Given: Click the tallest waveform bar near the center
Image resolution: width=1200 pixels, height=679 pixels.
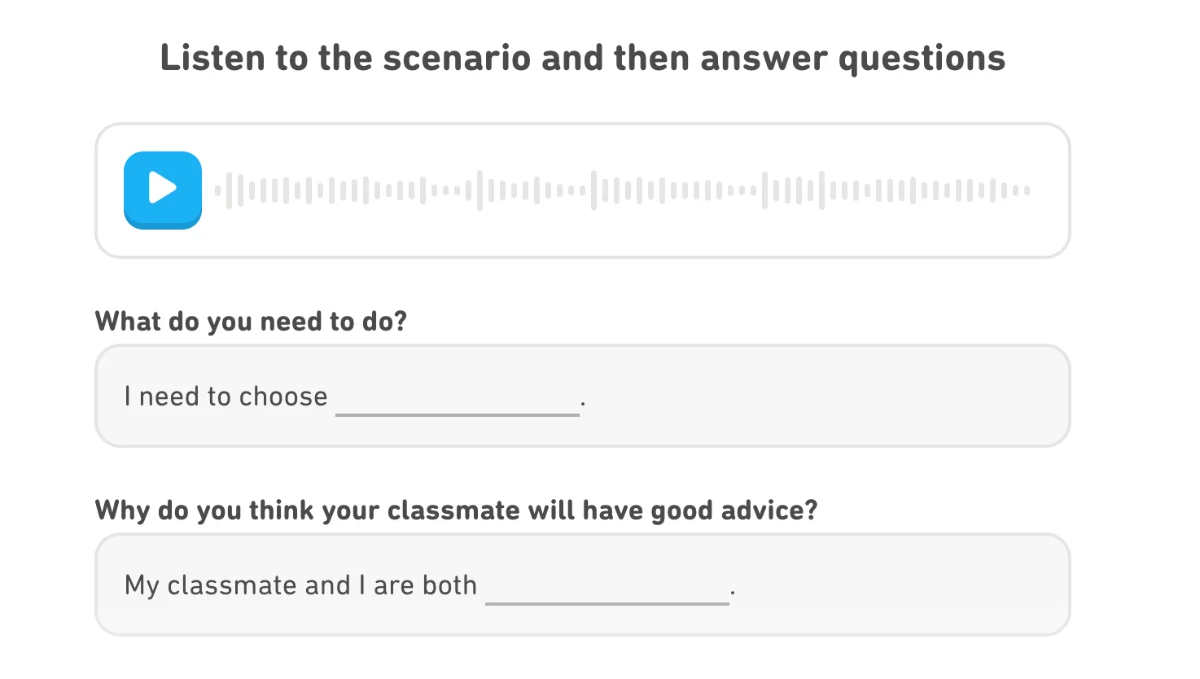Looking at the screenshot, I should pos(594,190).
